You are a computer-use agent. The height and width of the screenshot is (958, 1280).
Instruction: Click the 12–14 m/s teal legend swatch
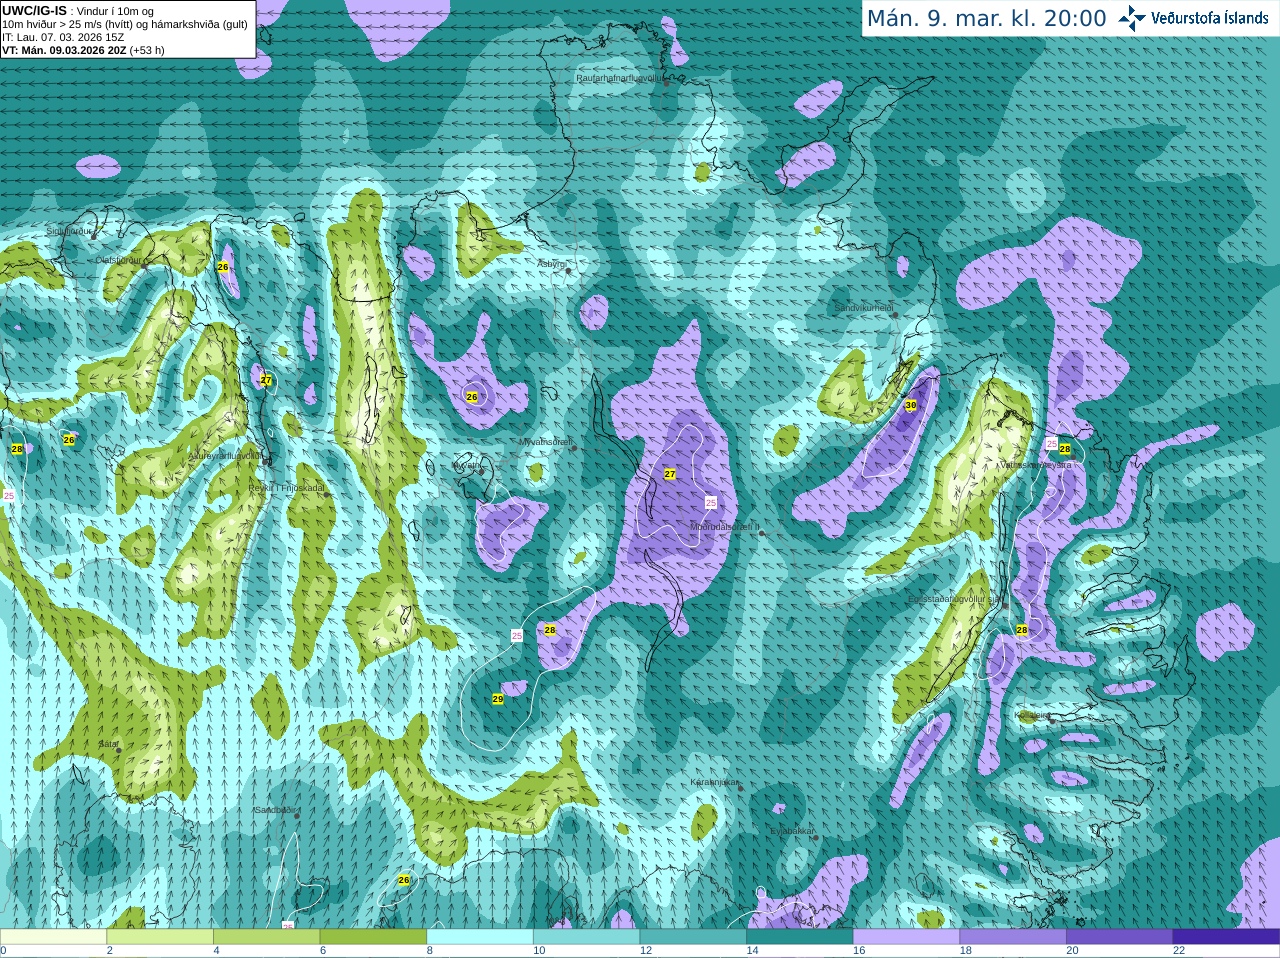click(x=693, y=937)
